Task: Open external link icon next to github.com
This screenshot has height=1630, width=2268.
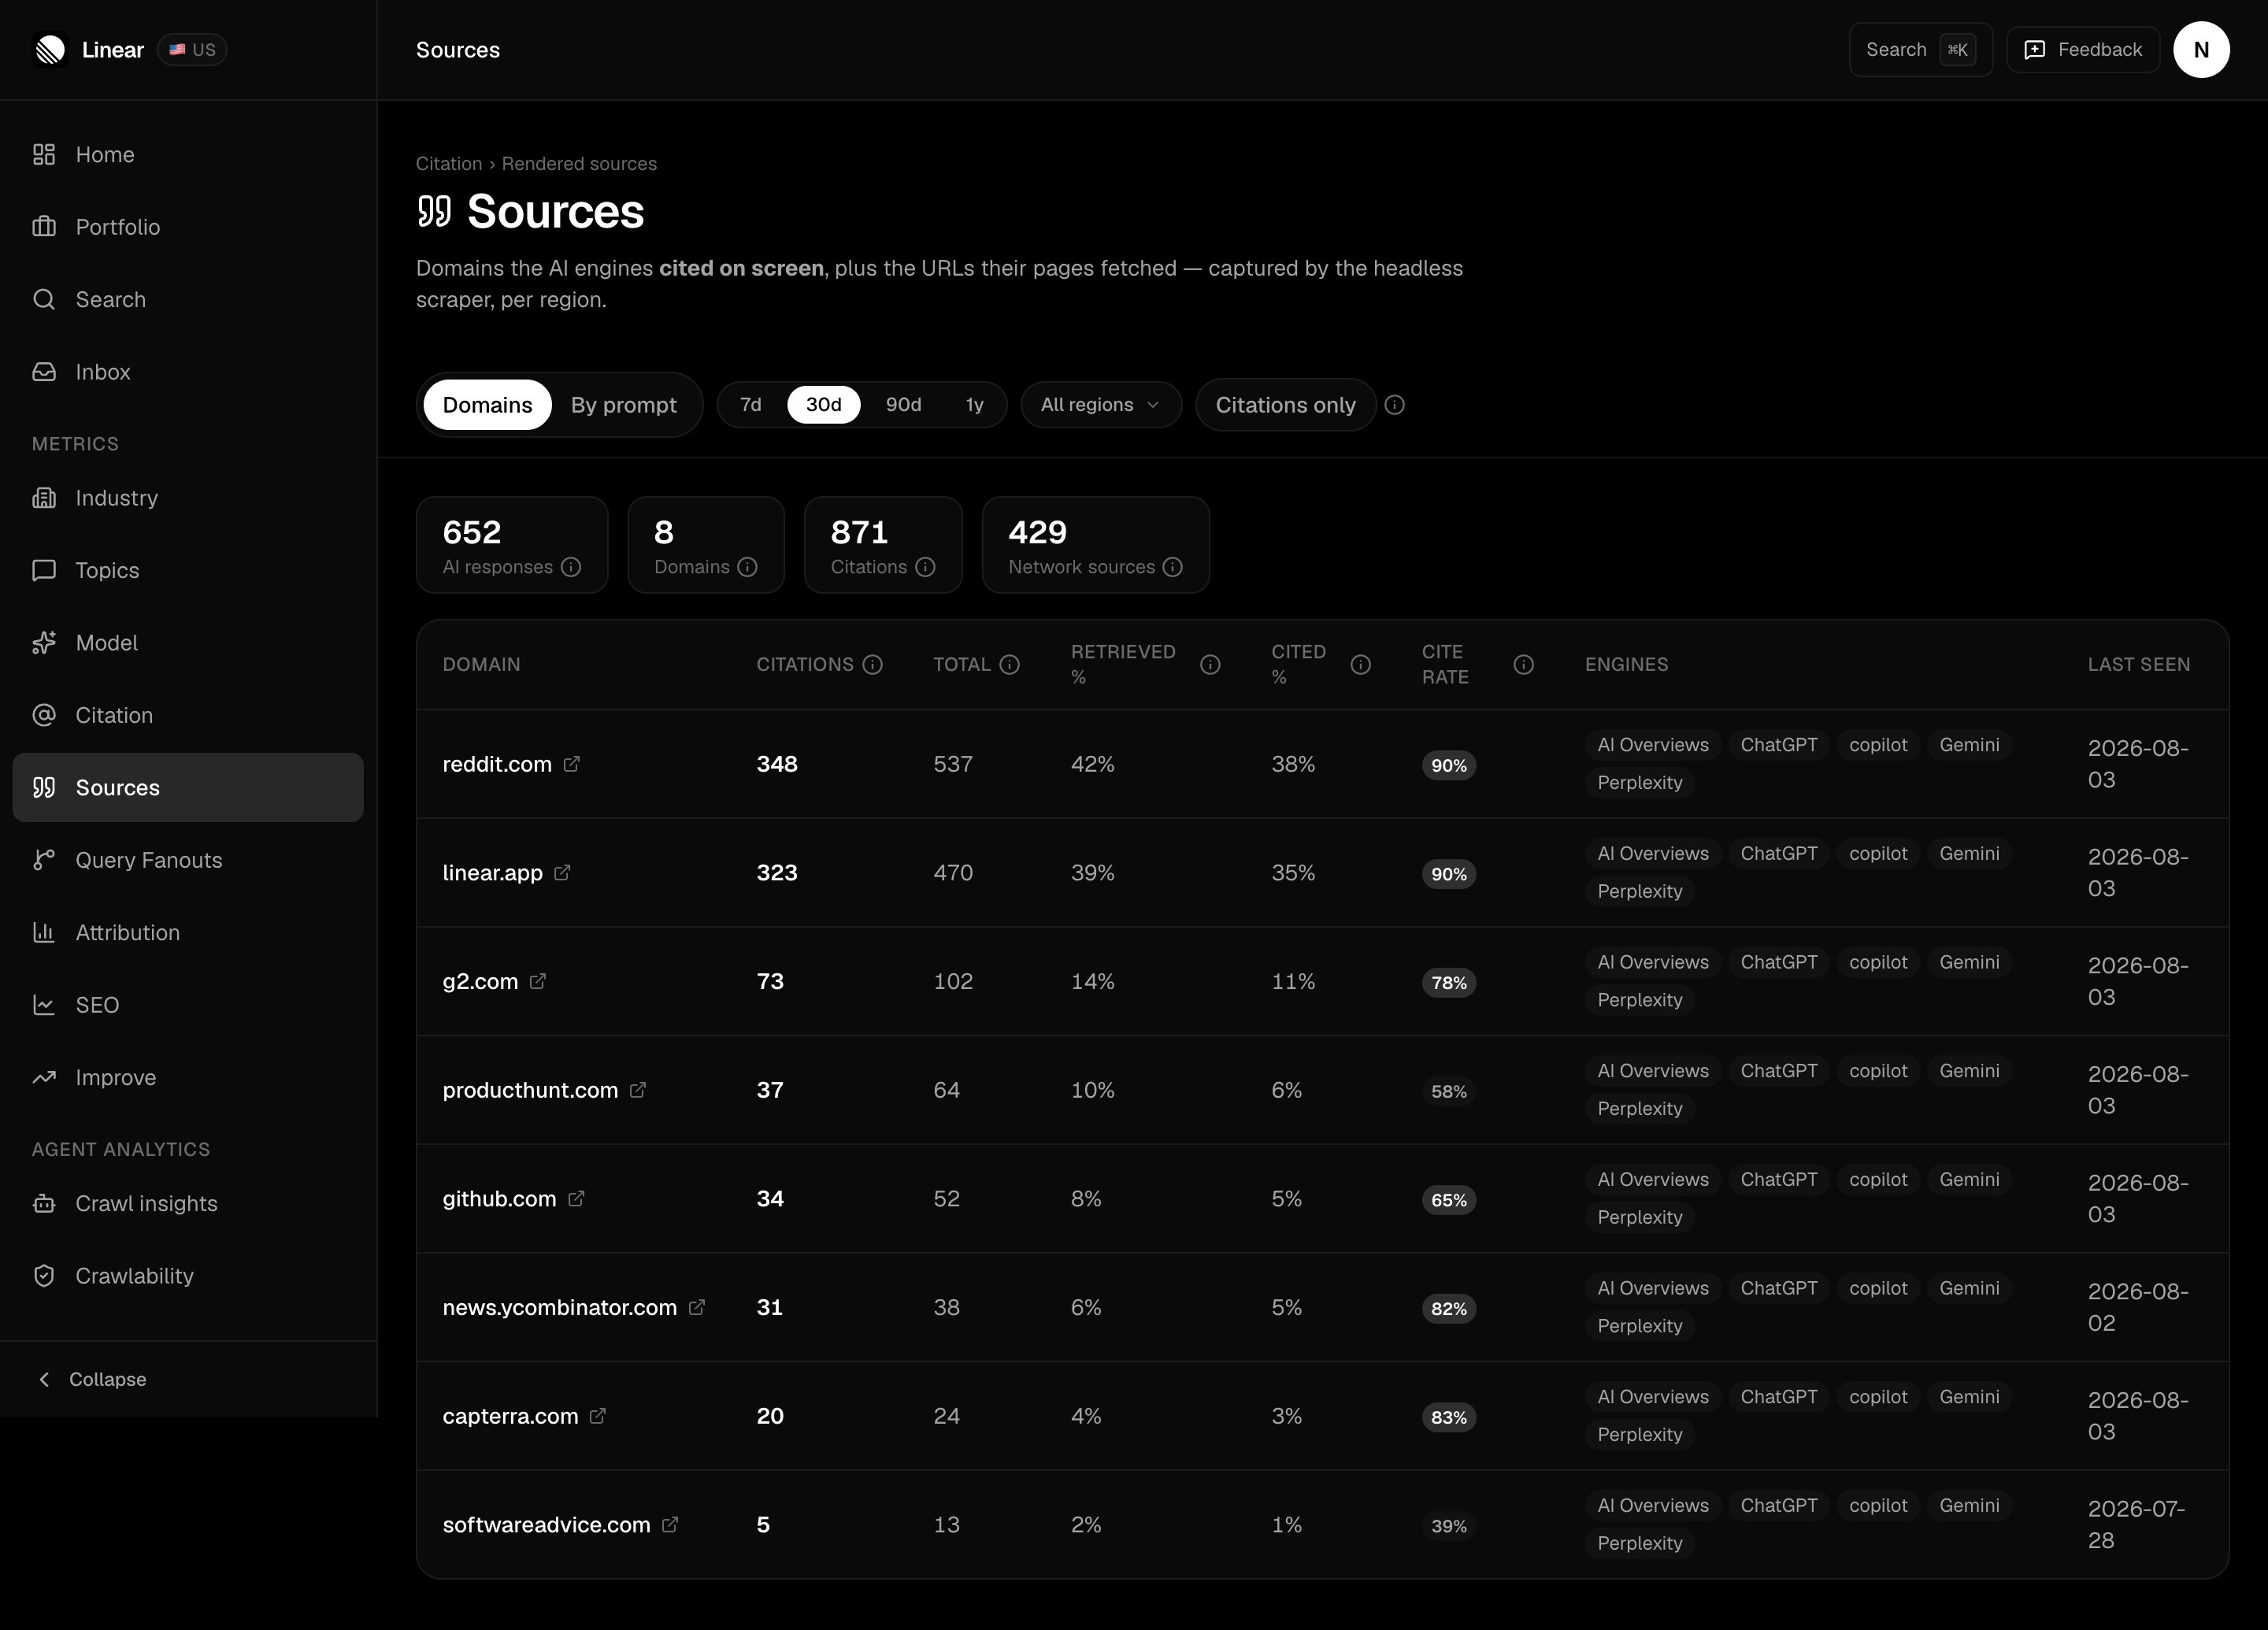Action: tap(576, 1199)
